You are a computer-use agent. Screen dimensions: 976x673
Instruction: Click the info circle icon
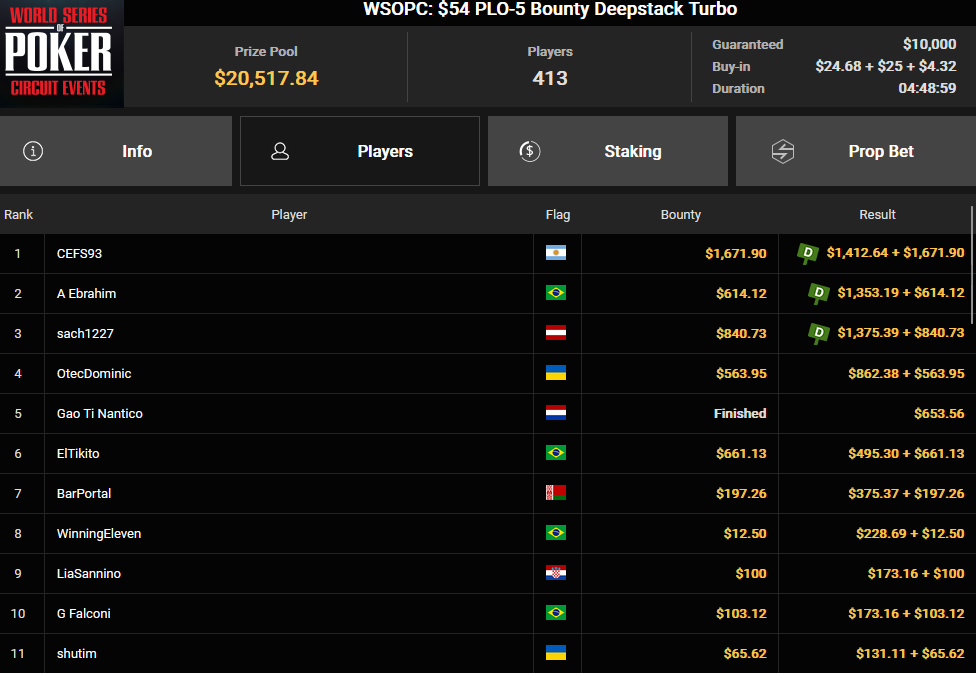tap(33, 151)
